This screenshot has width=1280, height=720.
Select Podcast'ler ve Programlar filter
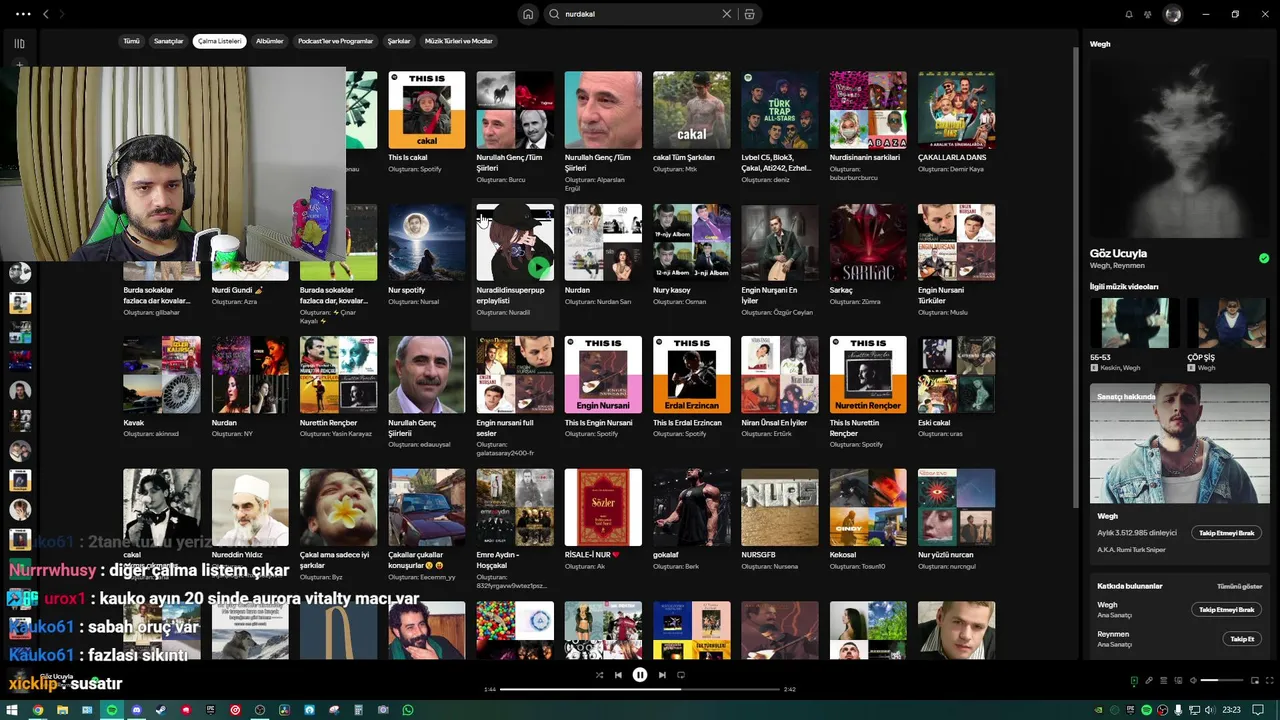click(335, 41)
